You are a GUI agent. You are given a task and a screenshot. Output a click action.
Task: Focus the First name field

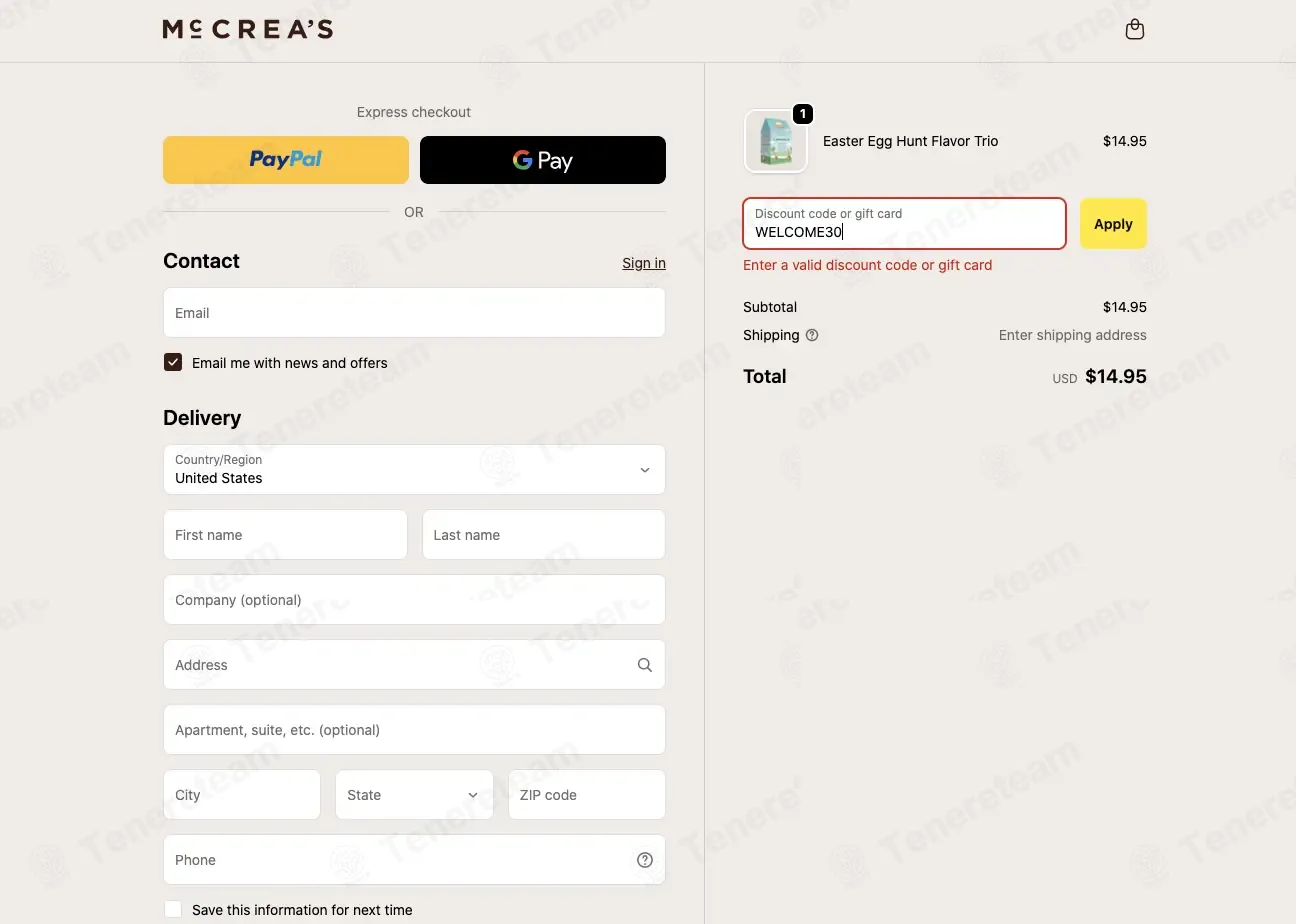coord(285,535)
